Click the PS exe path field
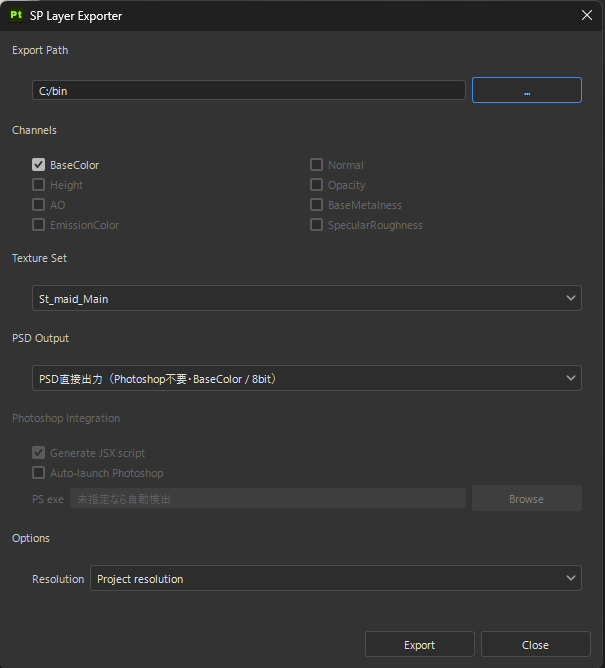 [268, 498]
